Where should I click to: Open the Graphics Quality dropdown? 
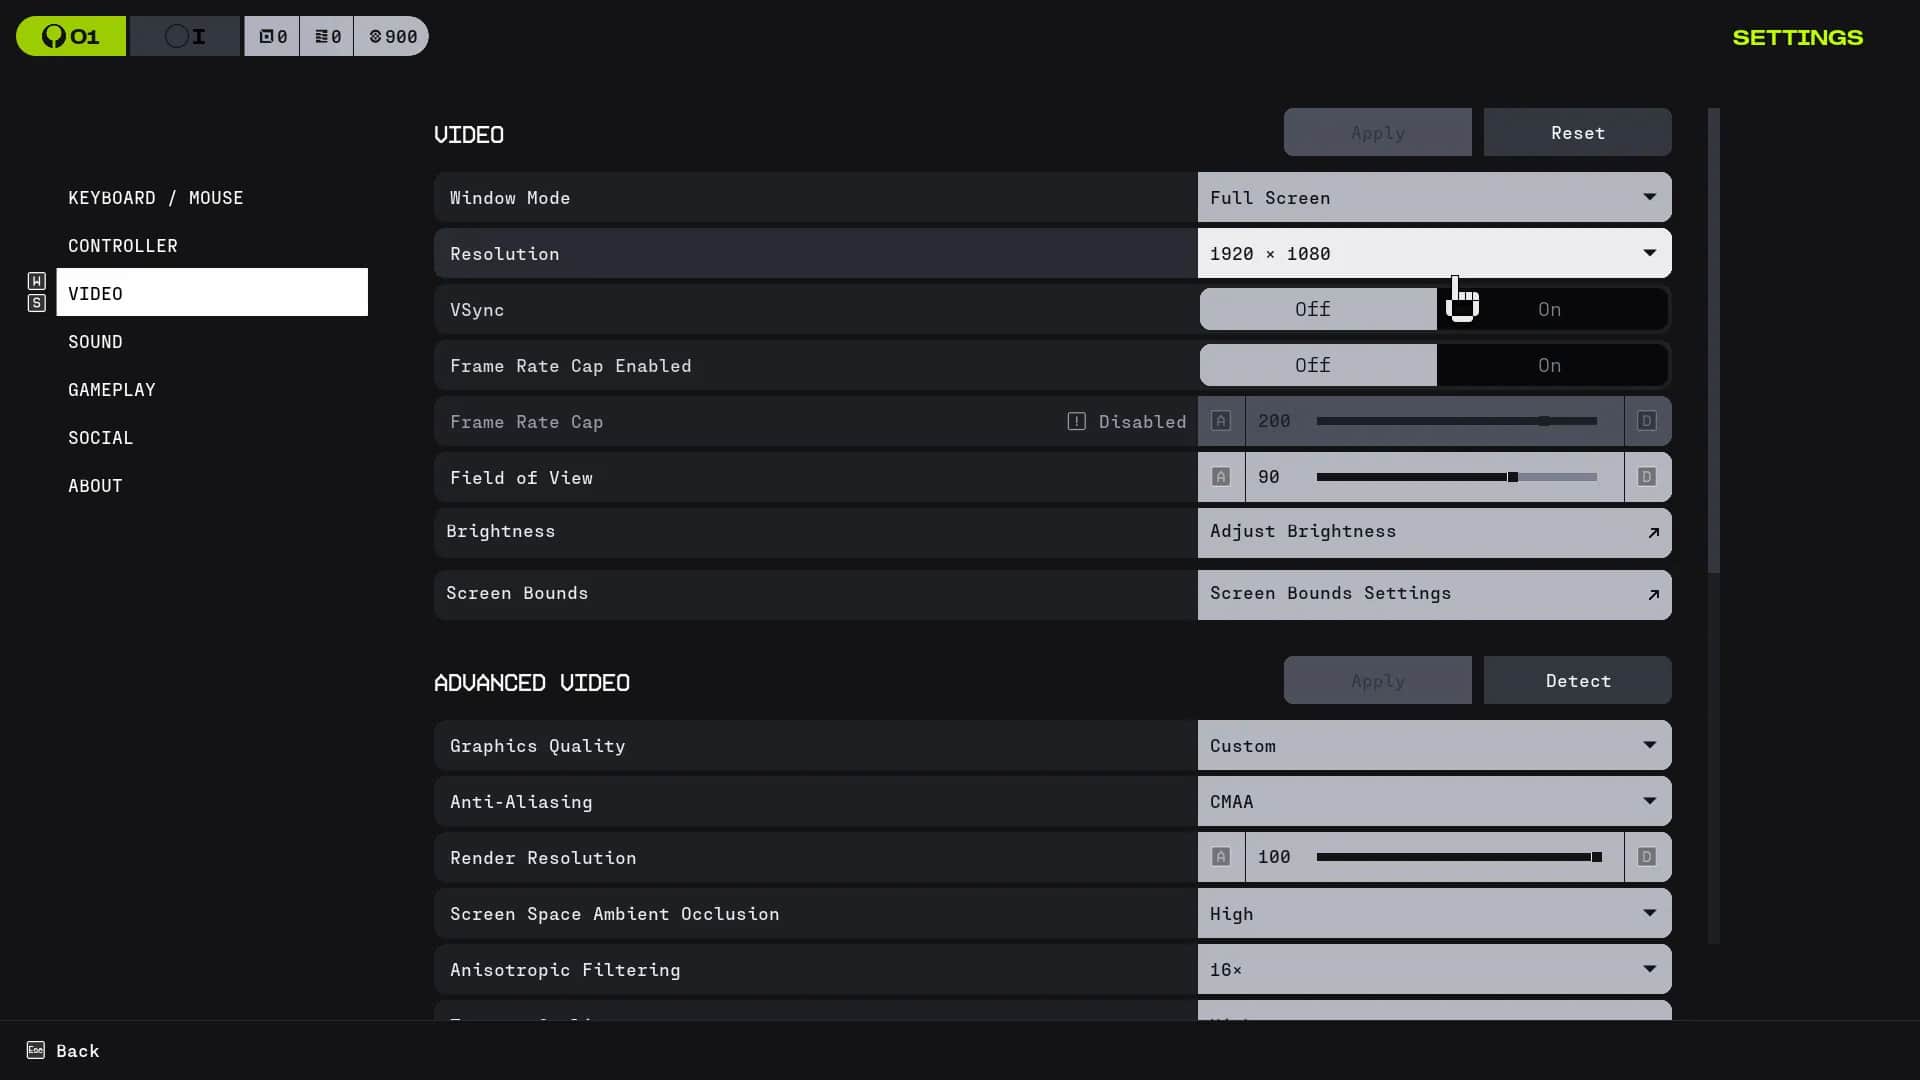(1434, 745)
